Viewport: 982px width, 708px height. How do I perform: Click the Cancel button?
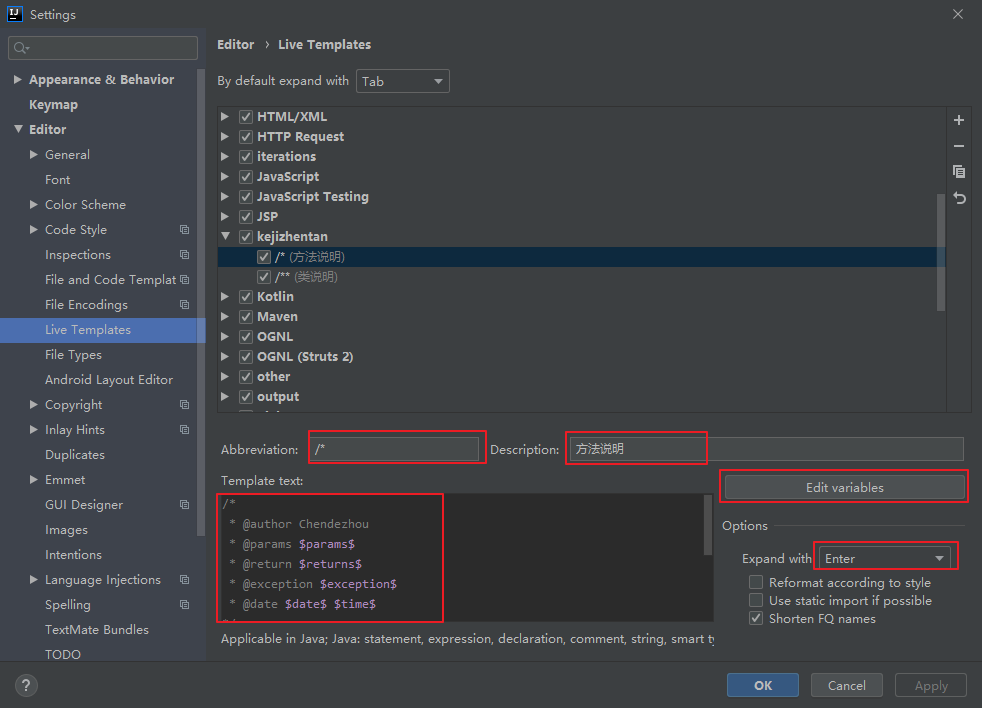pyautogui.click(x=847, y=685)
